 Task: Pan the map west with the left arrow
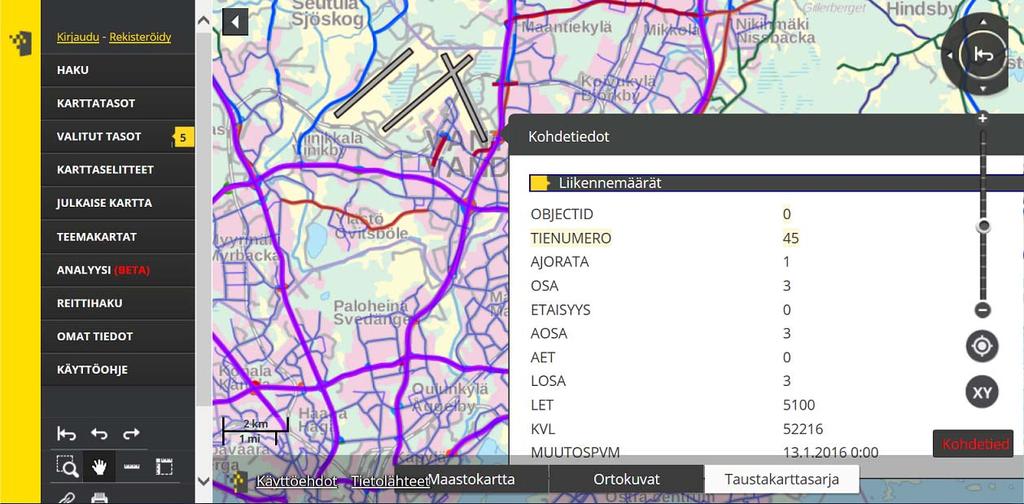pyautogui.click(x=951, y=55)
